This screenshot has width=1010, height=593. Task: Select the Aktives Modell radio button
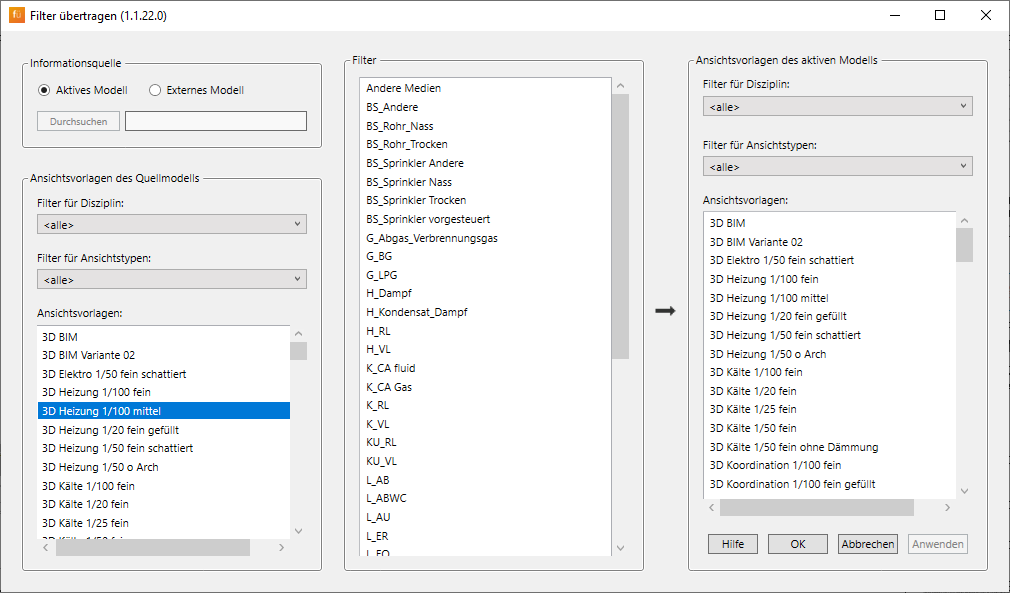[x=44, y=90]
